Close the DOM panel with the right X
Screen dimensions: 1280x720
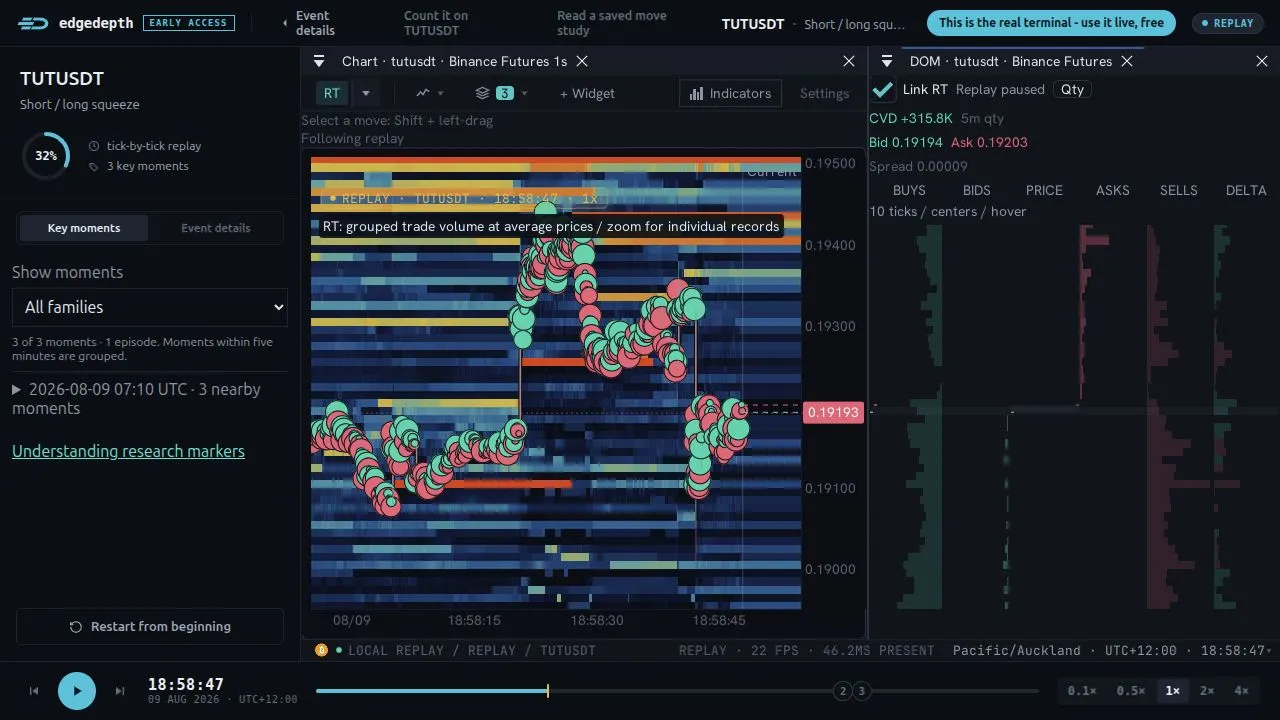[x=1262, y=61]
